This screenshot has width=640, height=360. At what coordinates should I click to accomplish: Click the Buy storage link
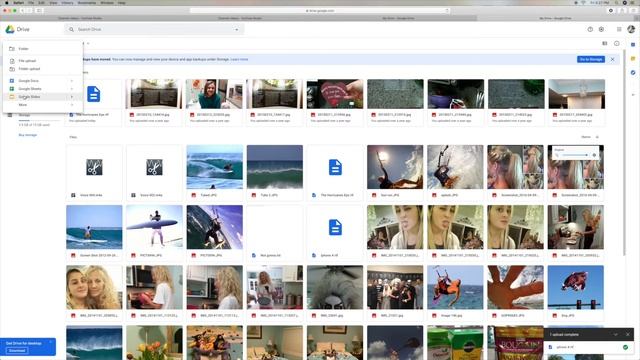coord(28,135)
